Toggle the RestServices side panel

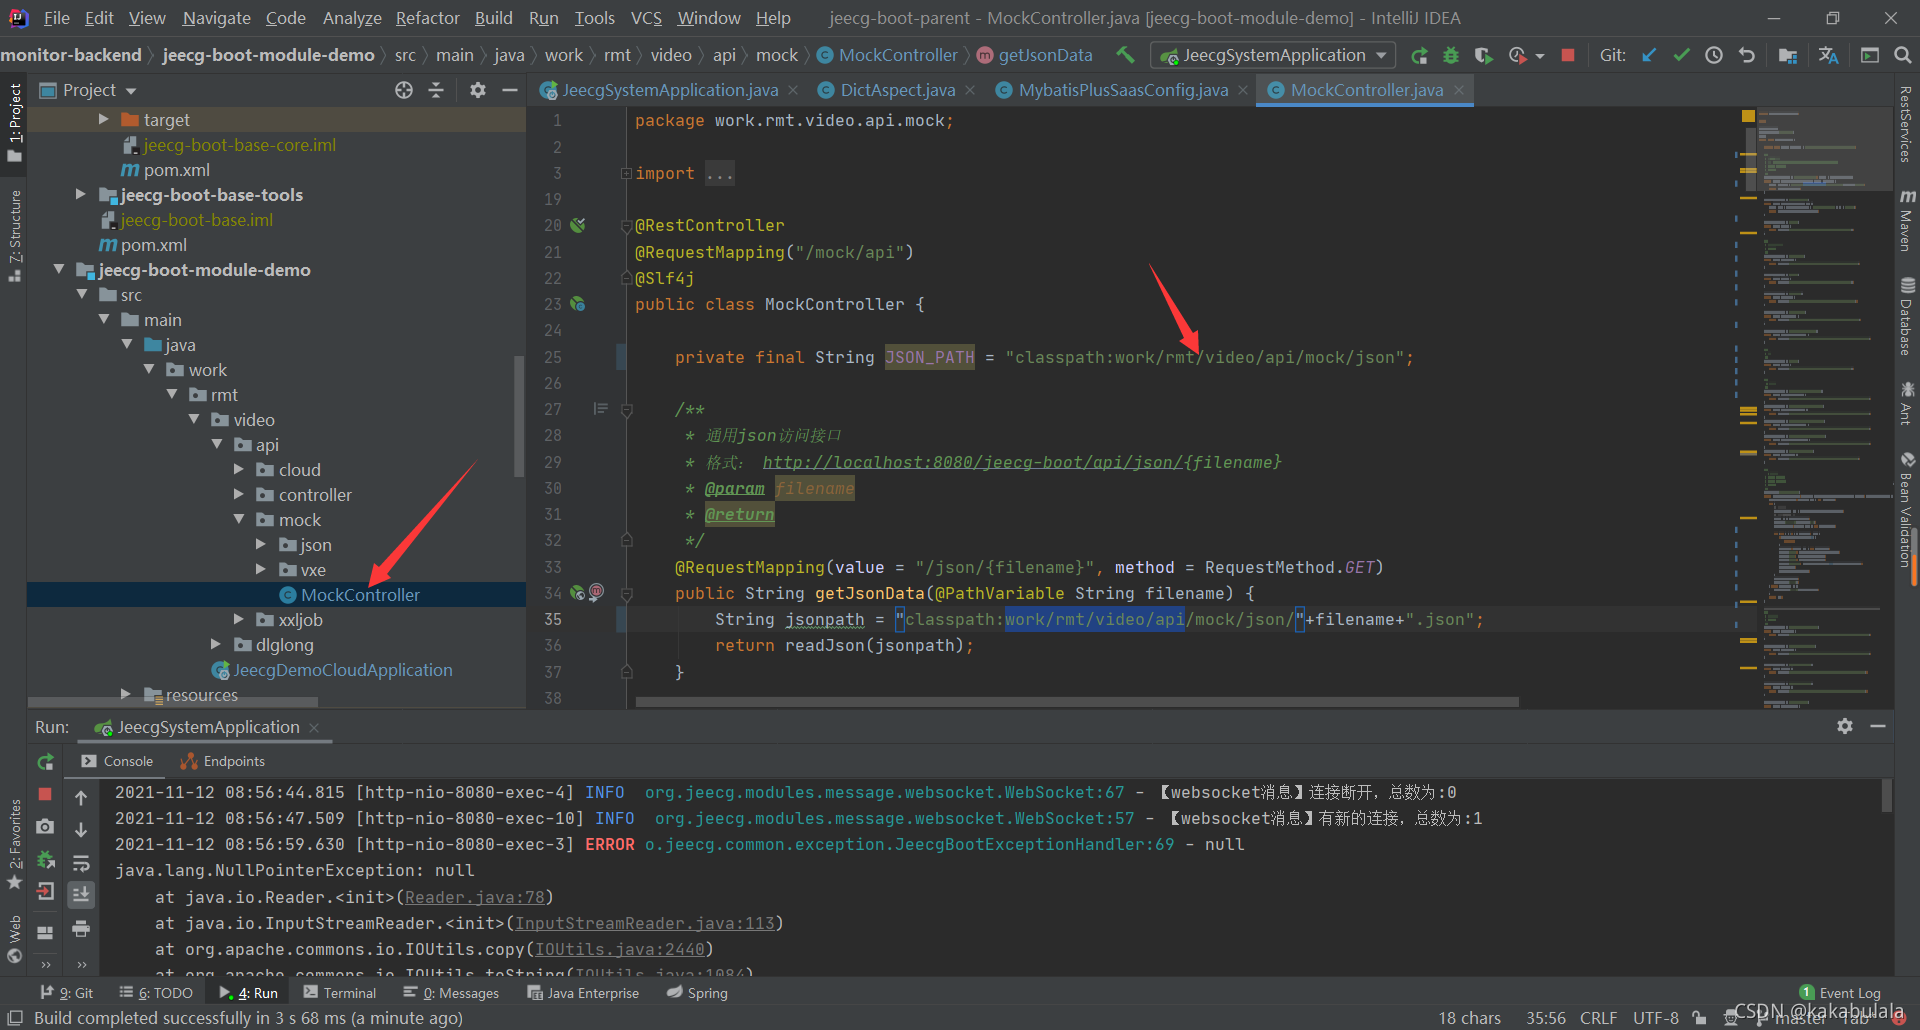[1907, 124]
